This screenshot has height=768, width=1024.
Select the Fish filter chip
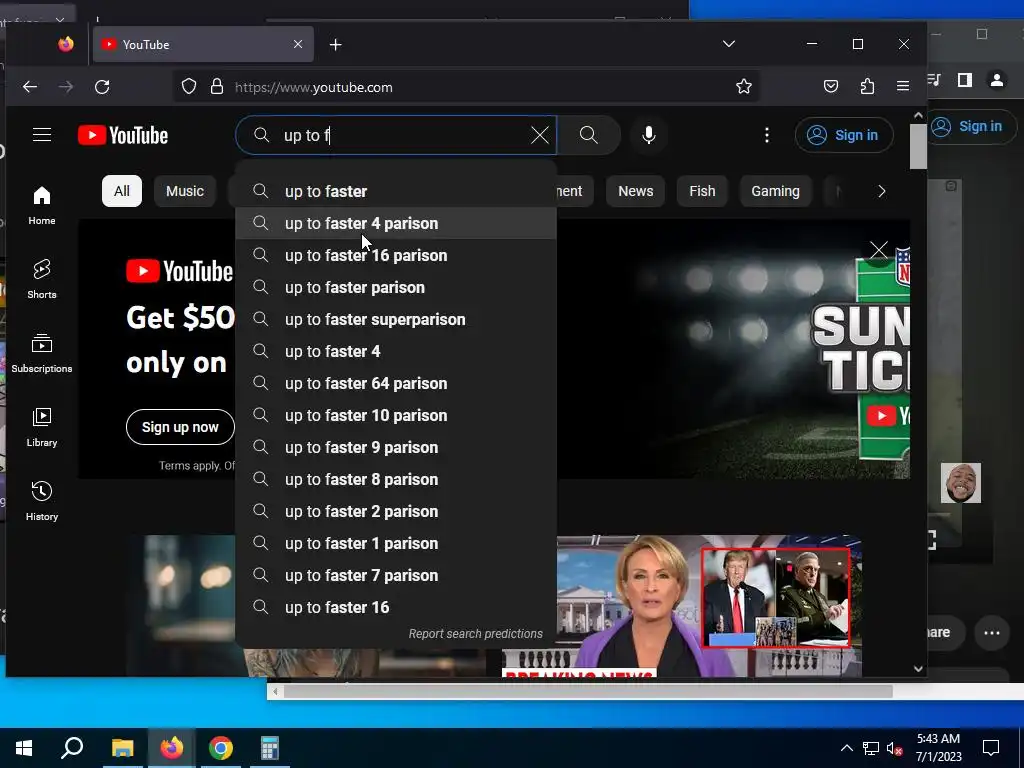coord(702,191)
